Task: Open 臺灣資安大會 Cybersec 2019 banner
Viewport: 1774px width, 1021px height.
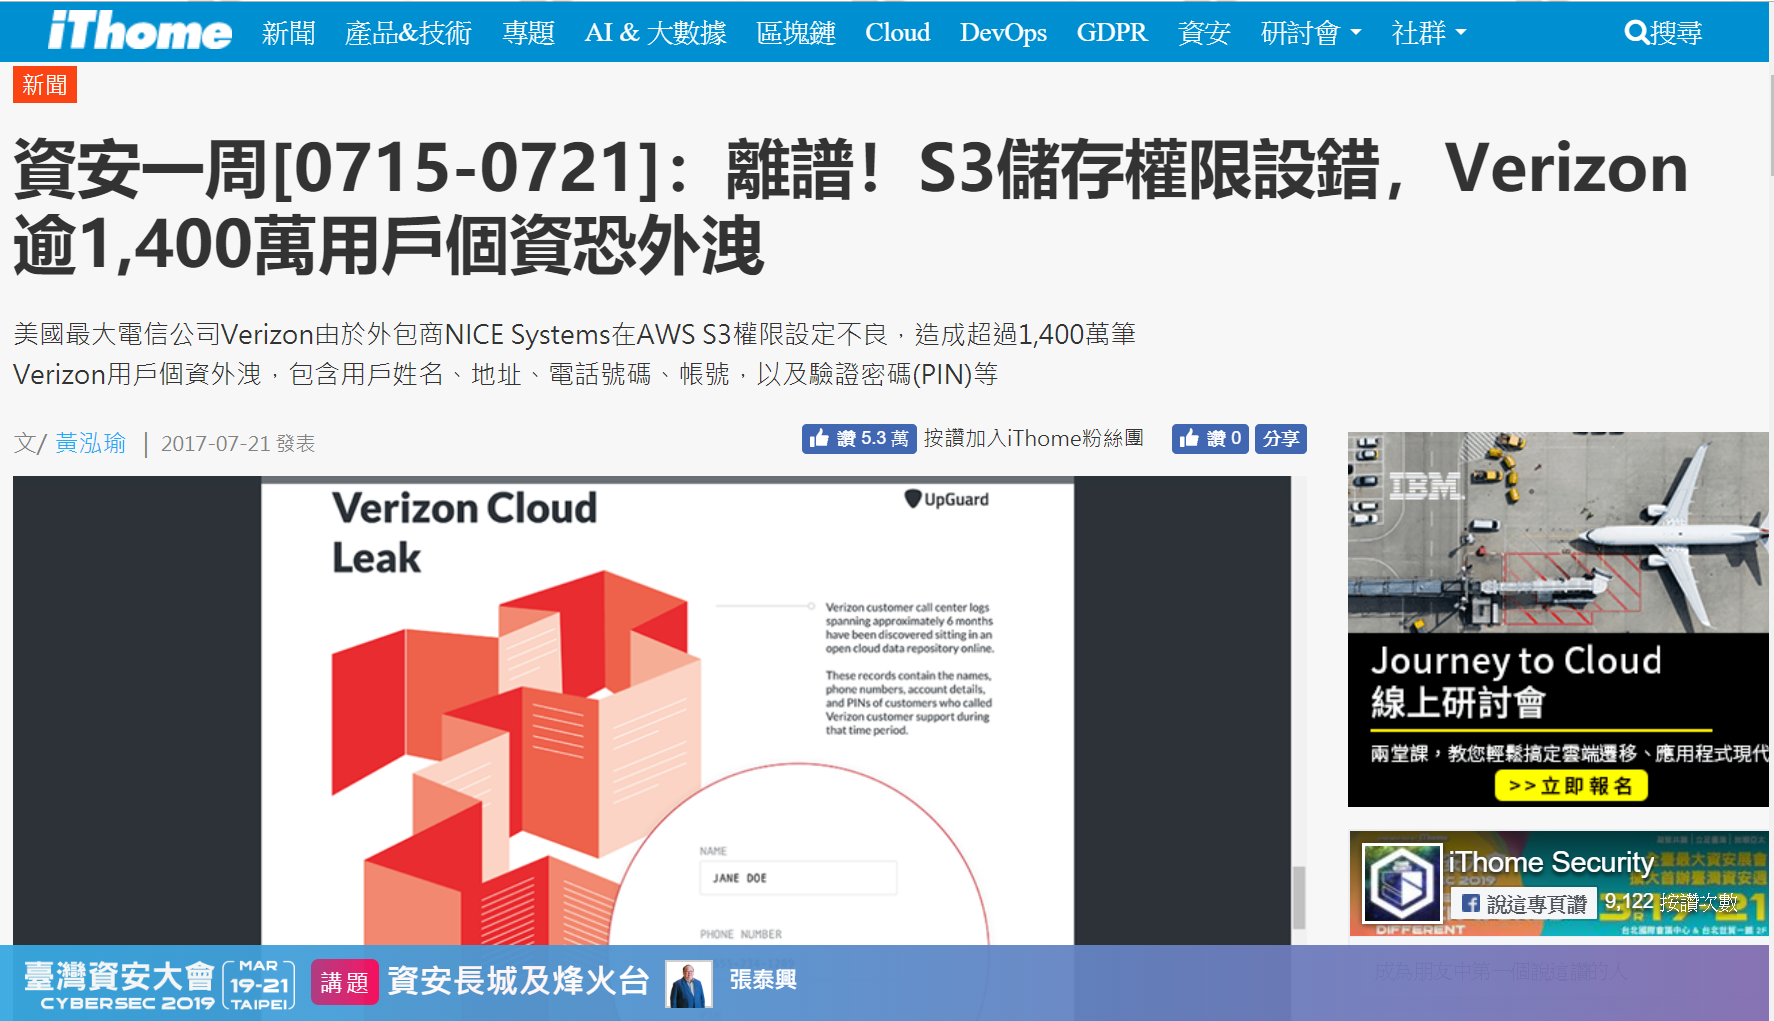Action: (x=158, y=984)
